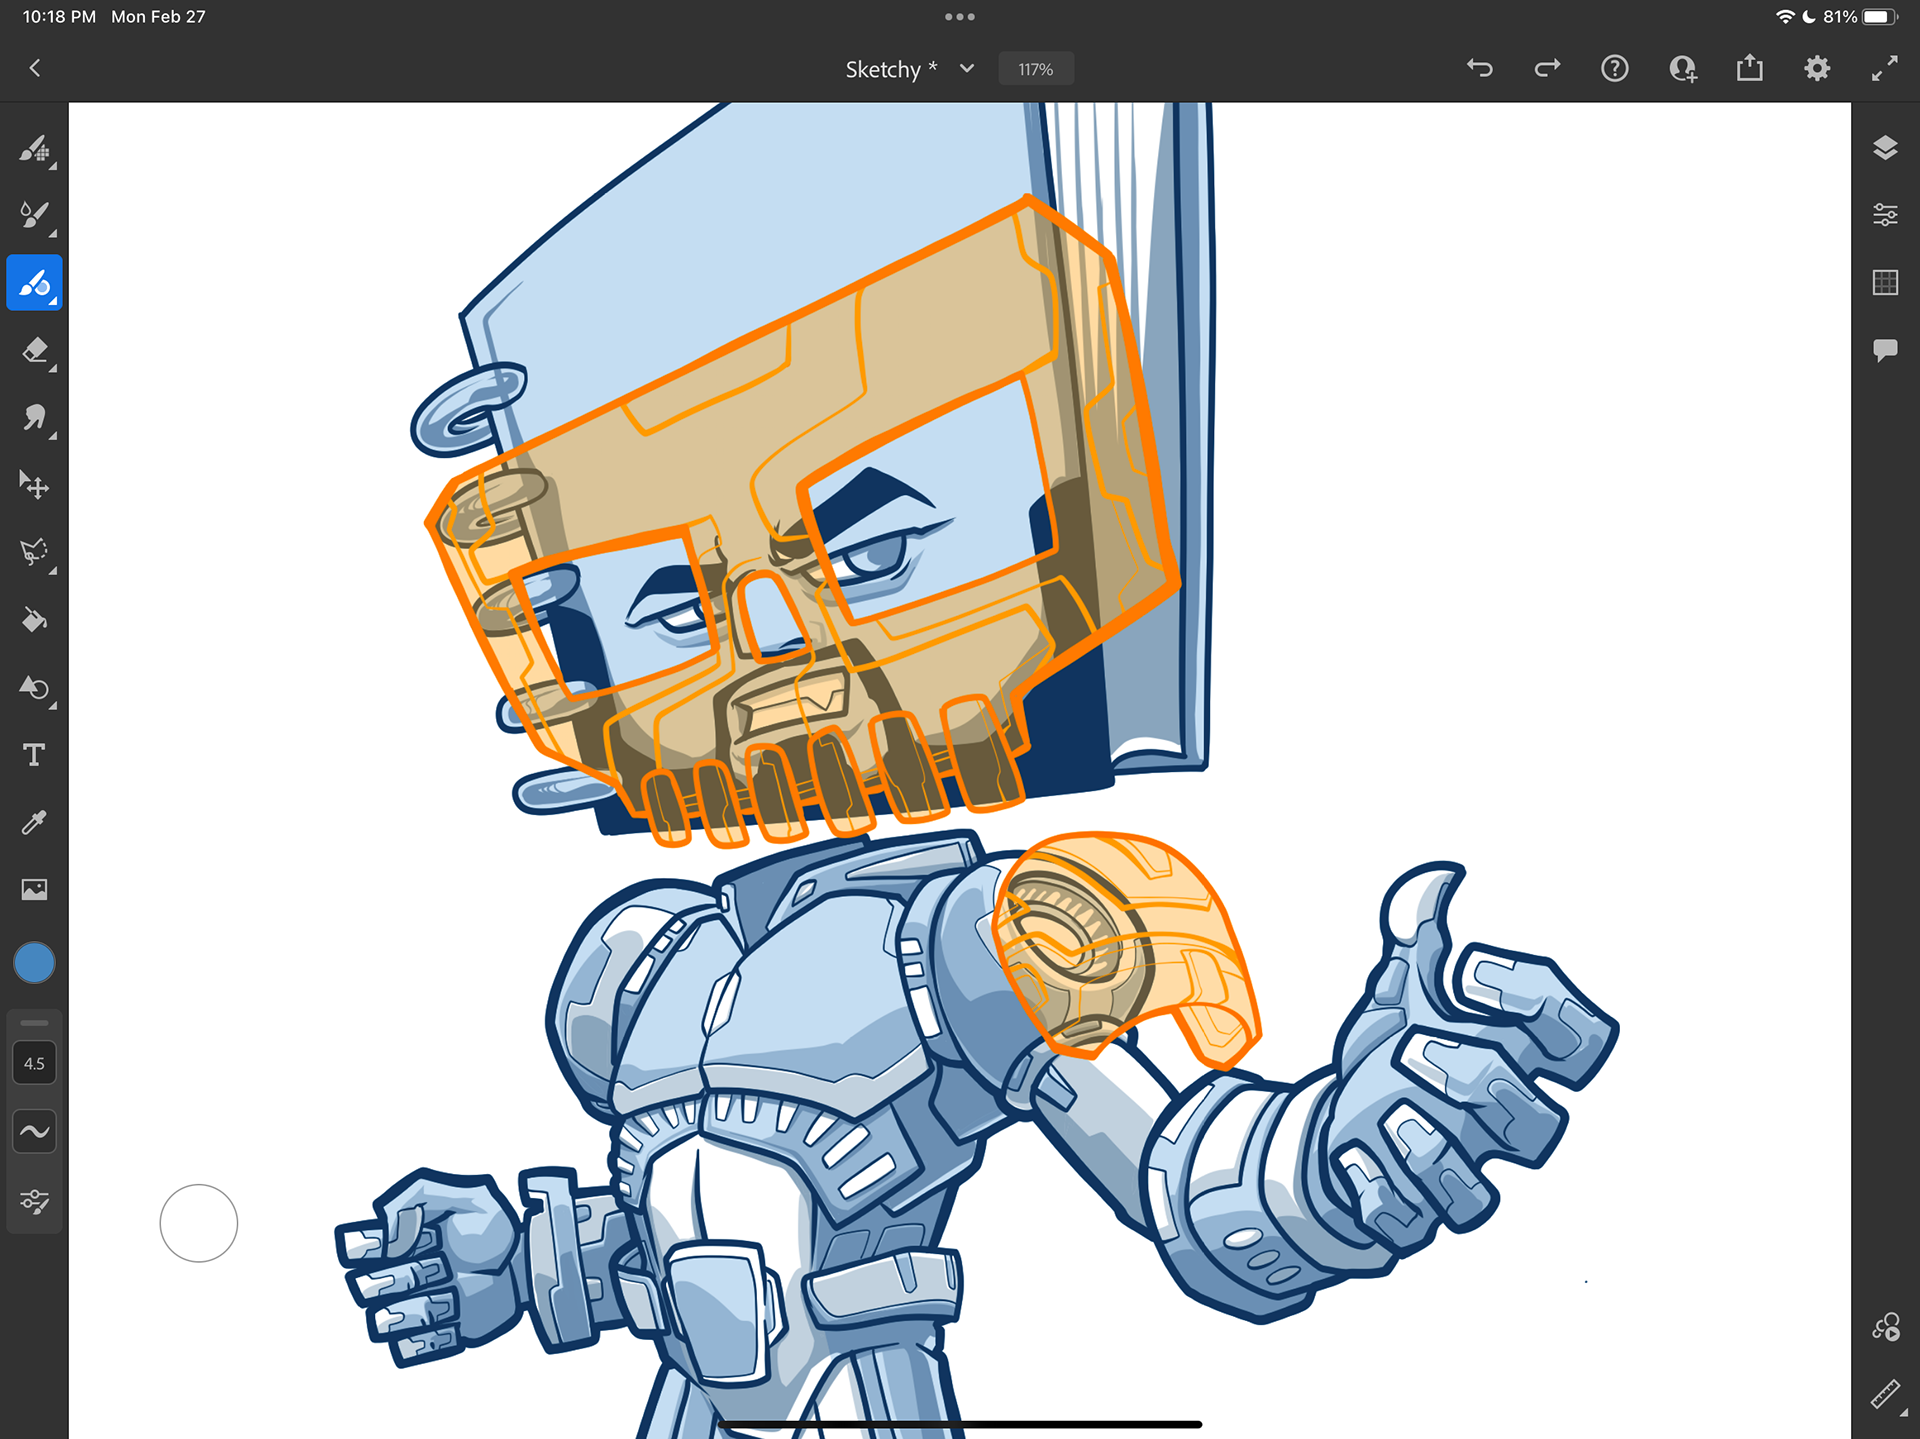
Task: Select the Type text tool
Action: point(34,755)
